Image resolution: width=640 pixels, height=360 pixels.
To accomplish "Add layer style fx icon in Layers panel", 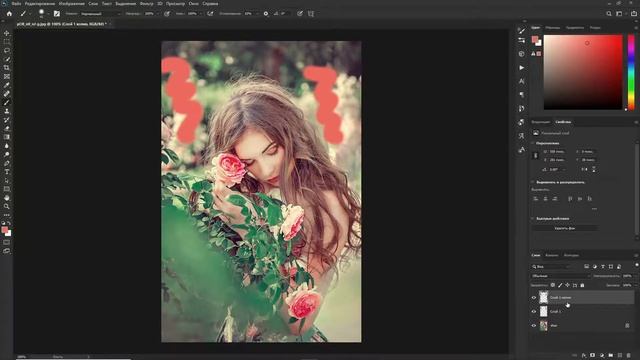I will [x=584, y=356].
